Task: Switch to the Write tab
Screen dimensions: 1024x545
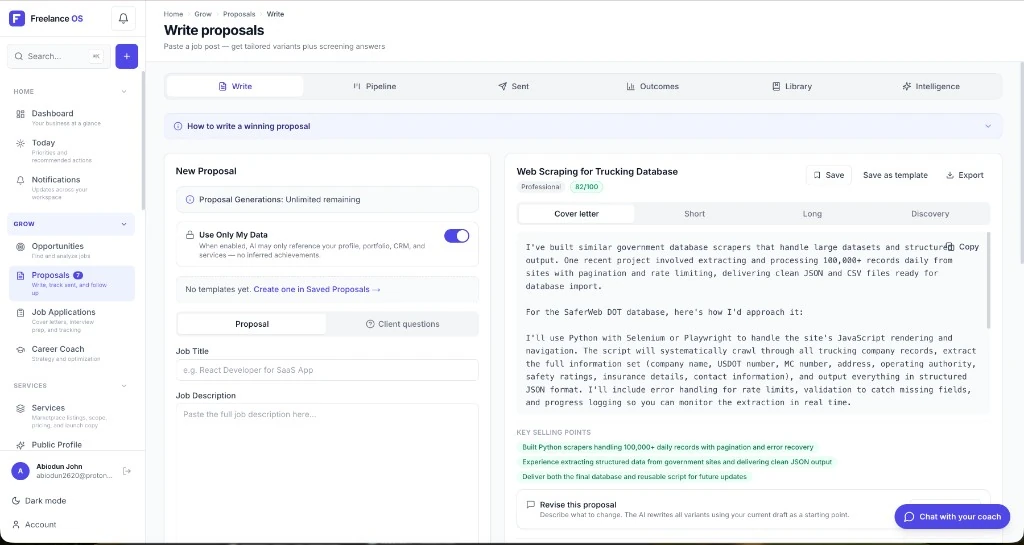Action: [235, 86]
